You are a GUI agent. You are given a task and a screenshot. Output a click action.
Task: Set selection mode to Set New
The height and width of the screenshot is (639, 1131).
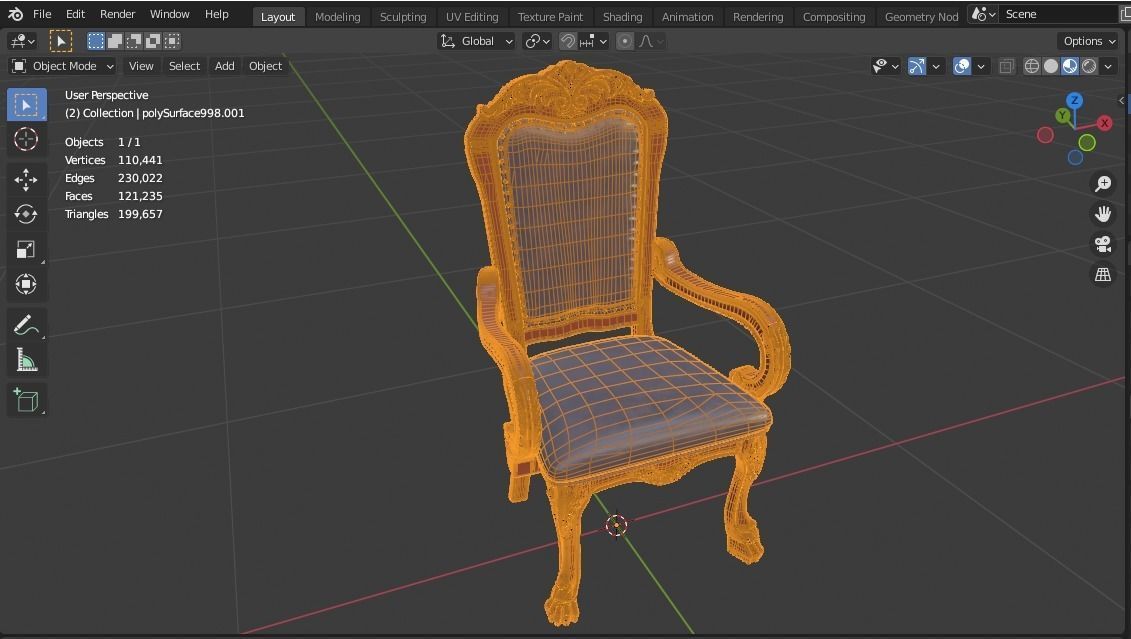click(x=95, y=41)
